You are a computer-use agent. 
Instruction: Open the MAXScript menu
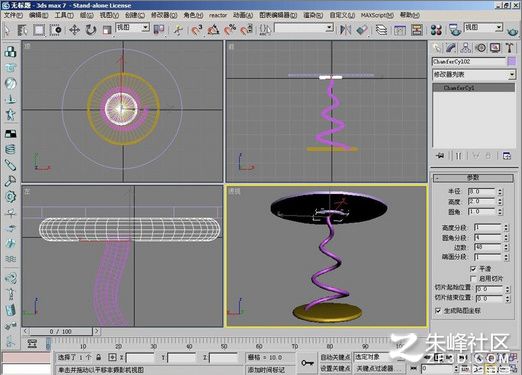(x=377, y=15)
